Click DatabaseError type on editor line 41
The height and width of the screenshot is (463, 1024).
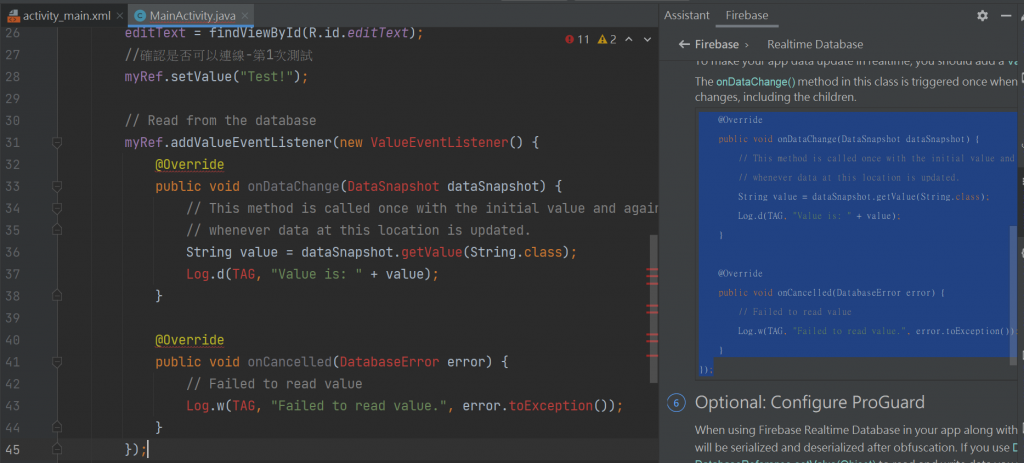389,362
